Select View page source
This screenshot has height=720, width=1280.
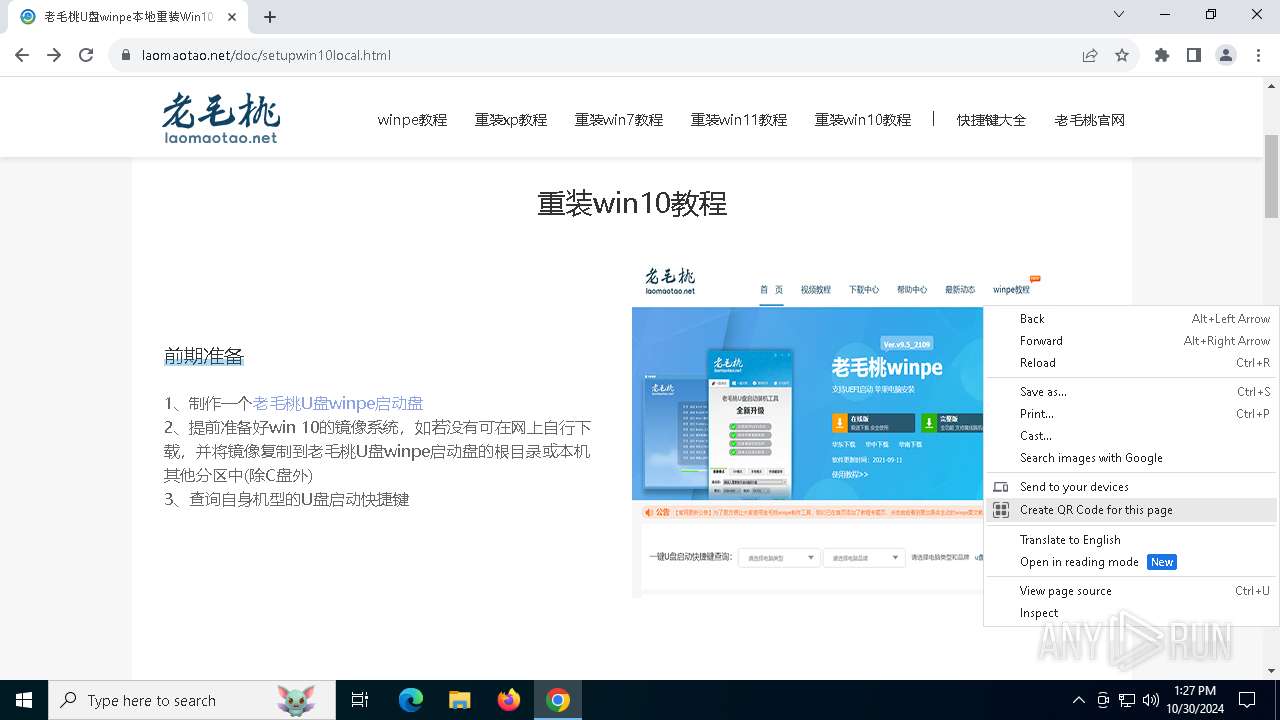click(x=1131, y=591)
